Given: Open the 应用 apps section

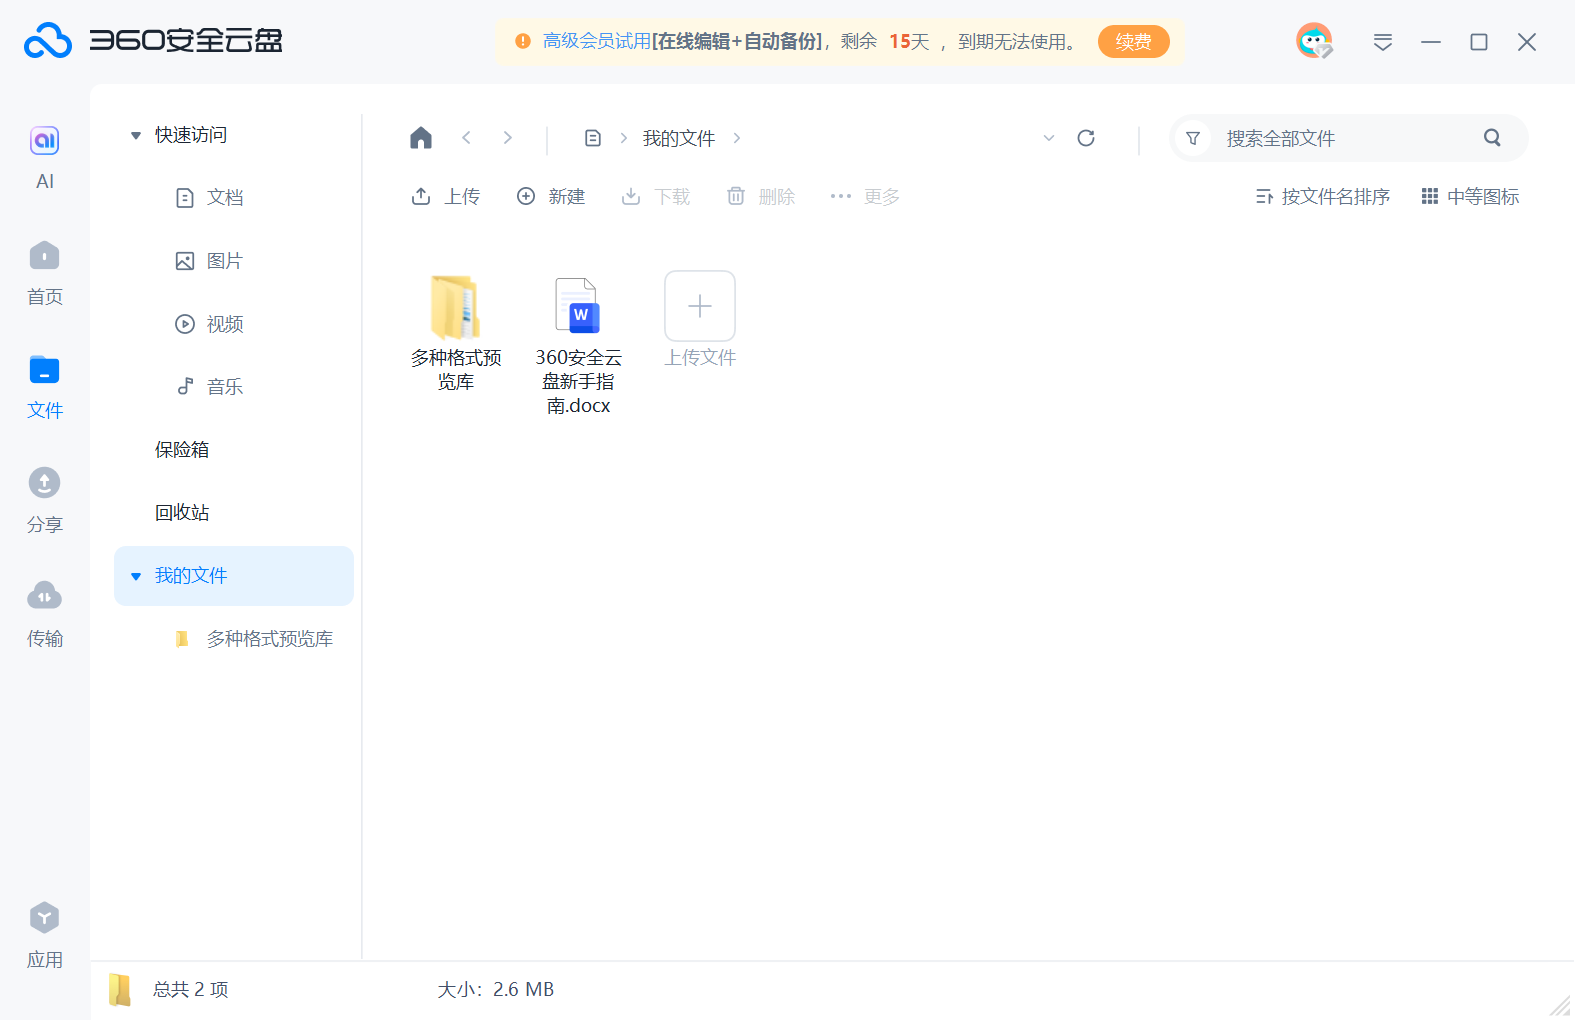Looking at the screenshot, I should [x=45, y=936].
